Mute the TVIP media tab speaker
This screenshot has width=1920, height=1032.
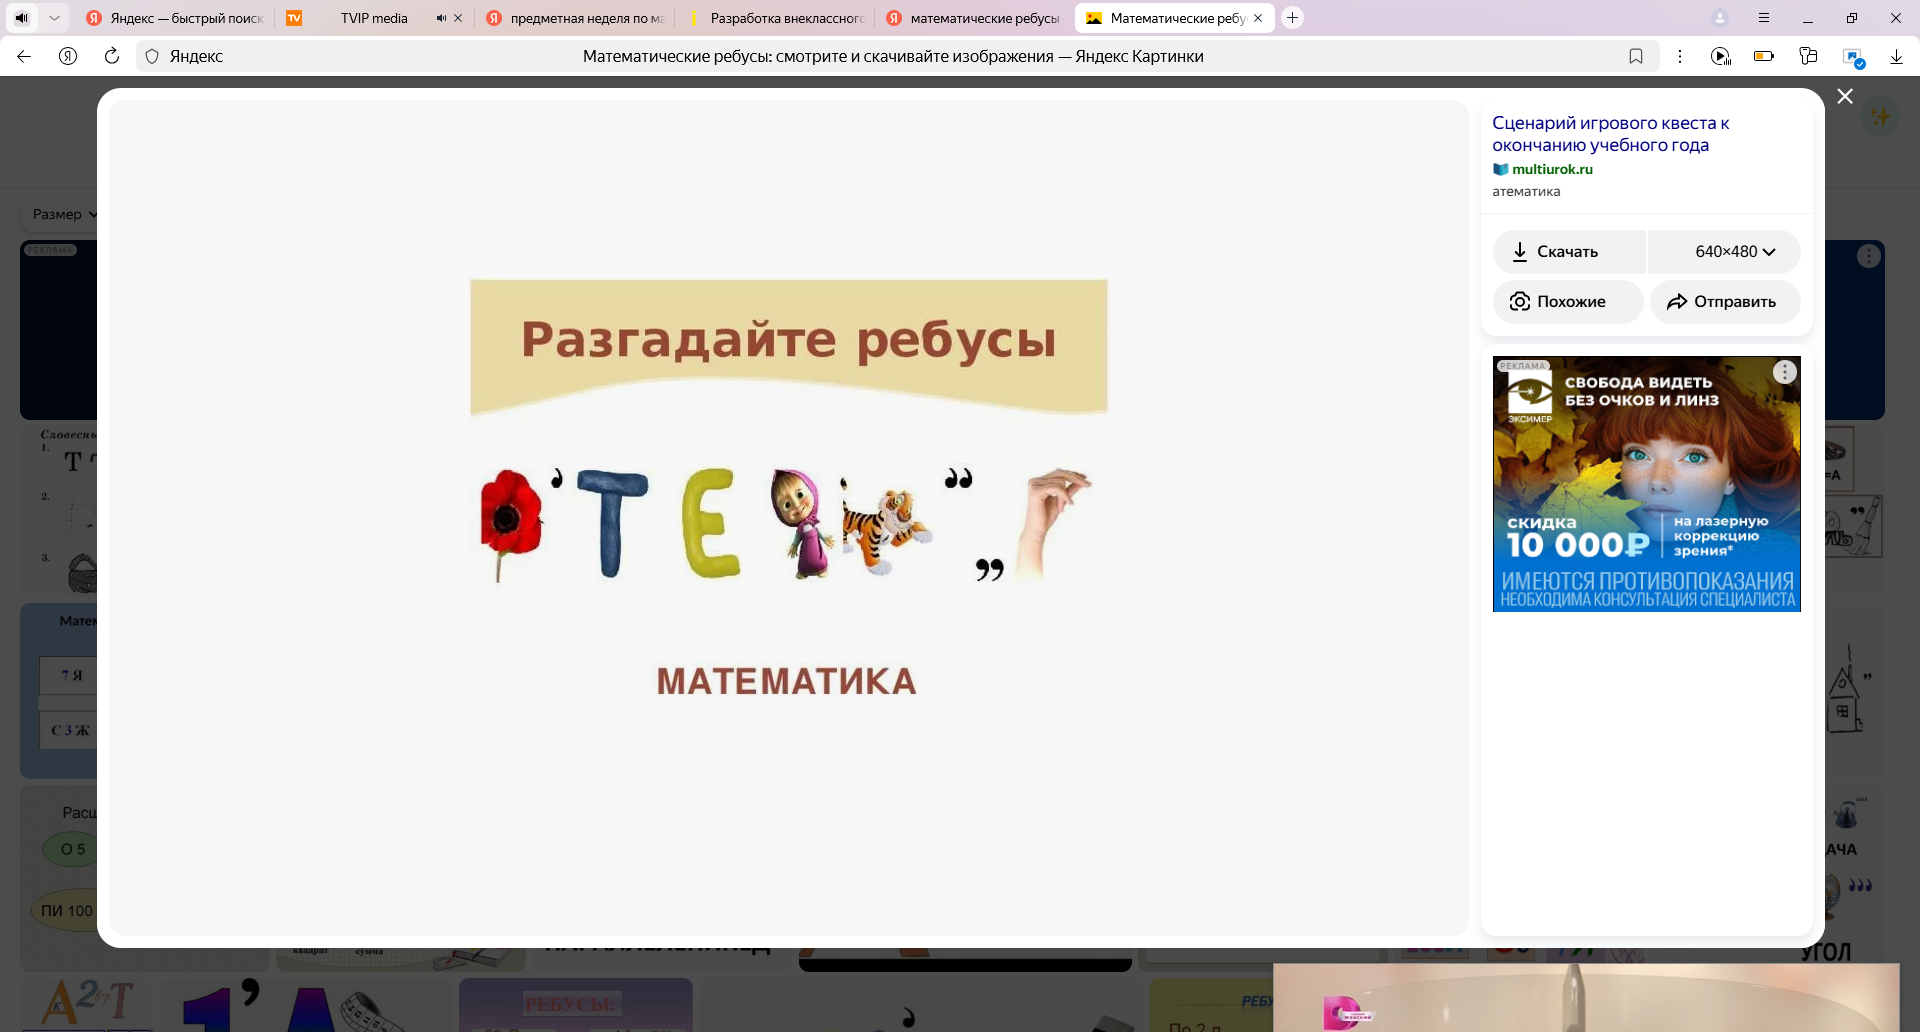point(441,18)
